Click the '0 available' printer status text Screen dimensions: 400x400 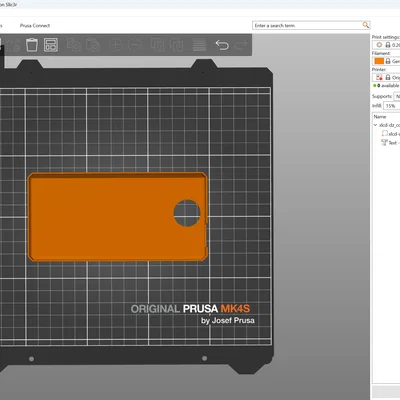[388, 86]
